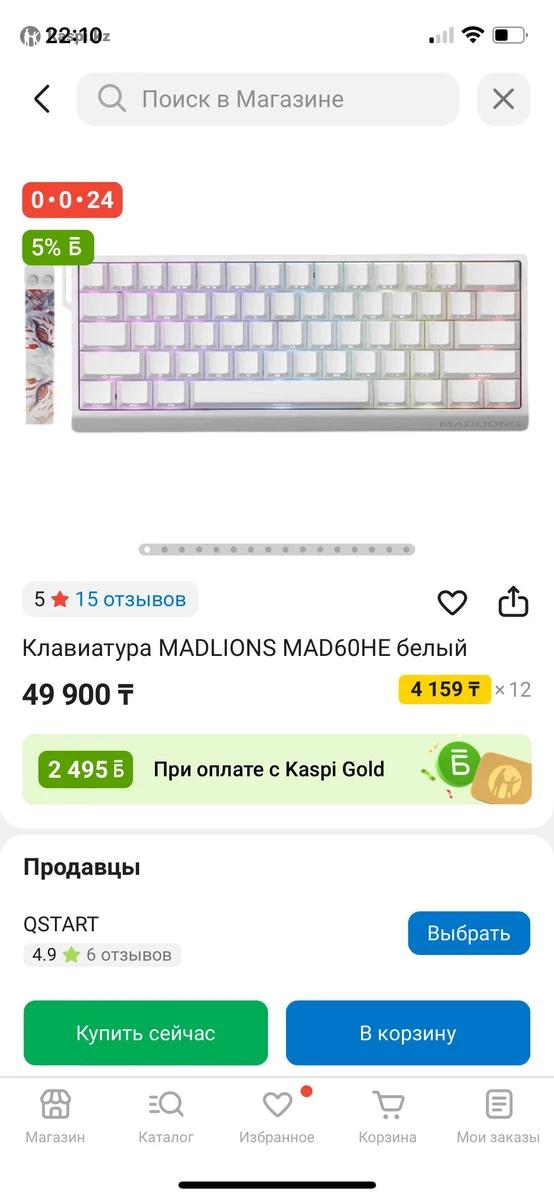The width and height of the screenshot is (554, 1200).
Task: Open the 15 отзывов reviews link
Action: 130,599
